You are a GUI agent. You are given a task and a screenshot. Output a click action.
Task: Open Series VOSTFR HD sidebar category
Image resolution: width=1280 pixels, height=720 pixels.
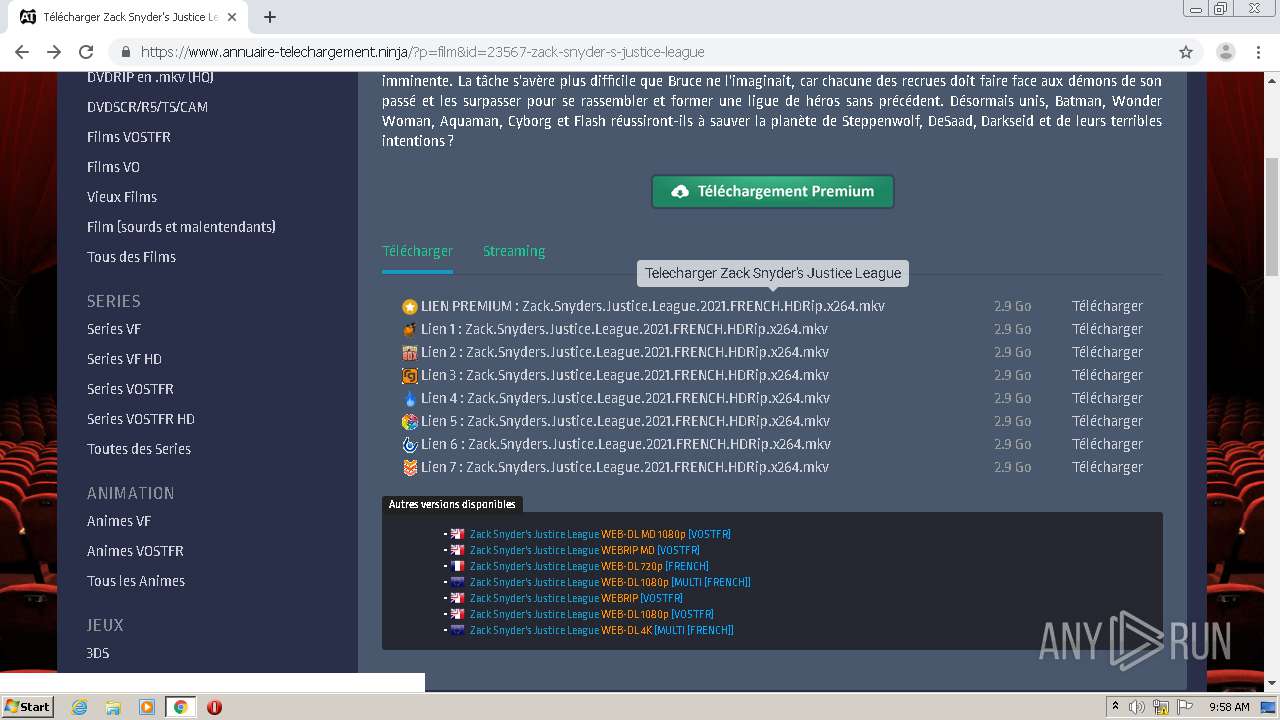141,419
